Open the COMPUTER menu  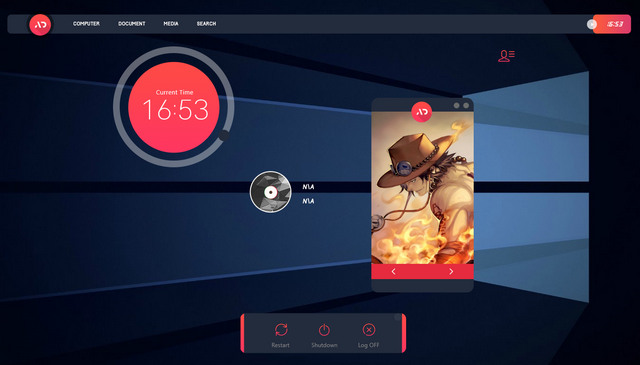86,24
